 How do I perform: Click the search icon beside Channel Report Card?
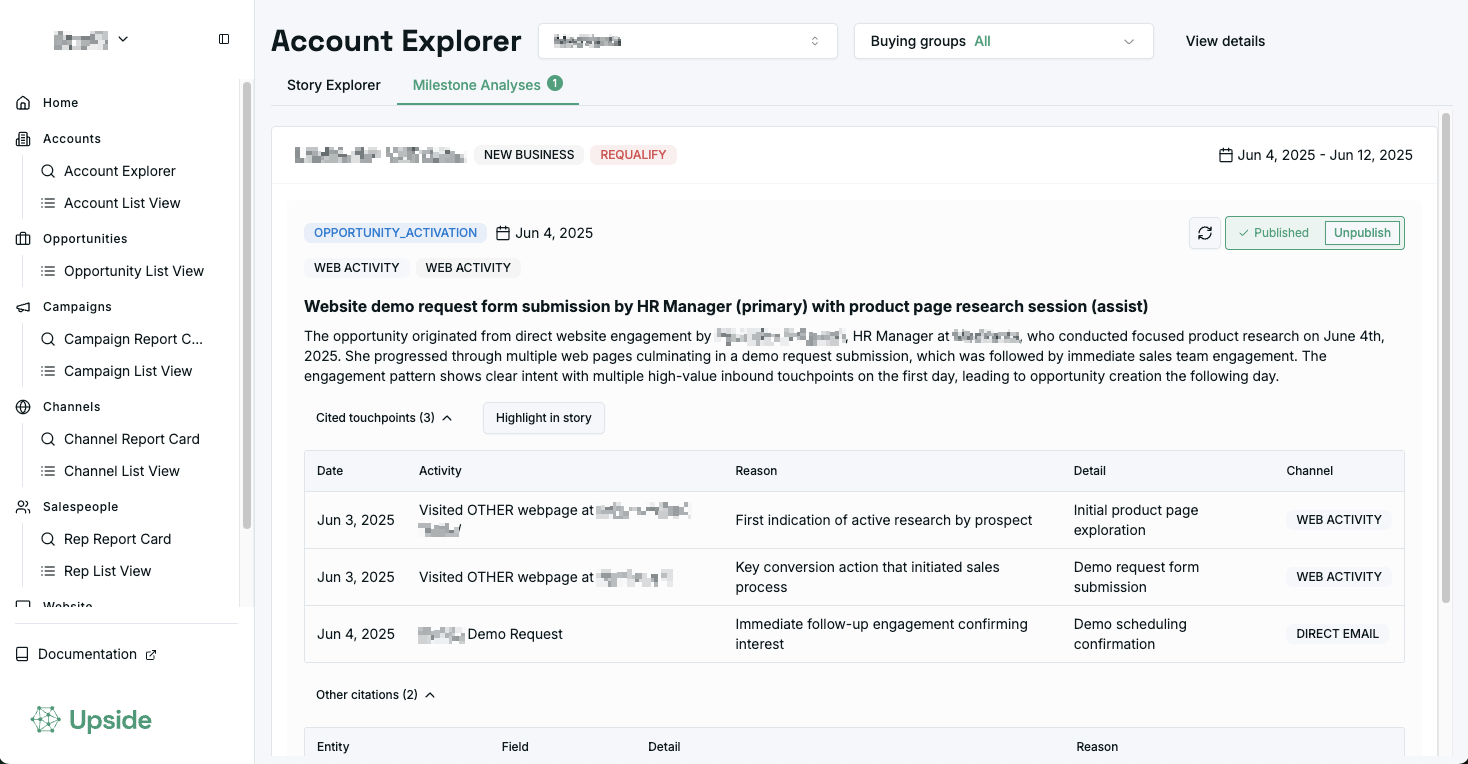[48, 439]
